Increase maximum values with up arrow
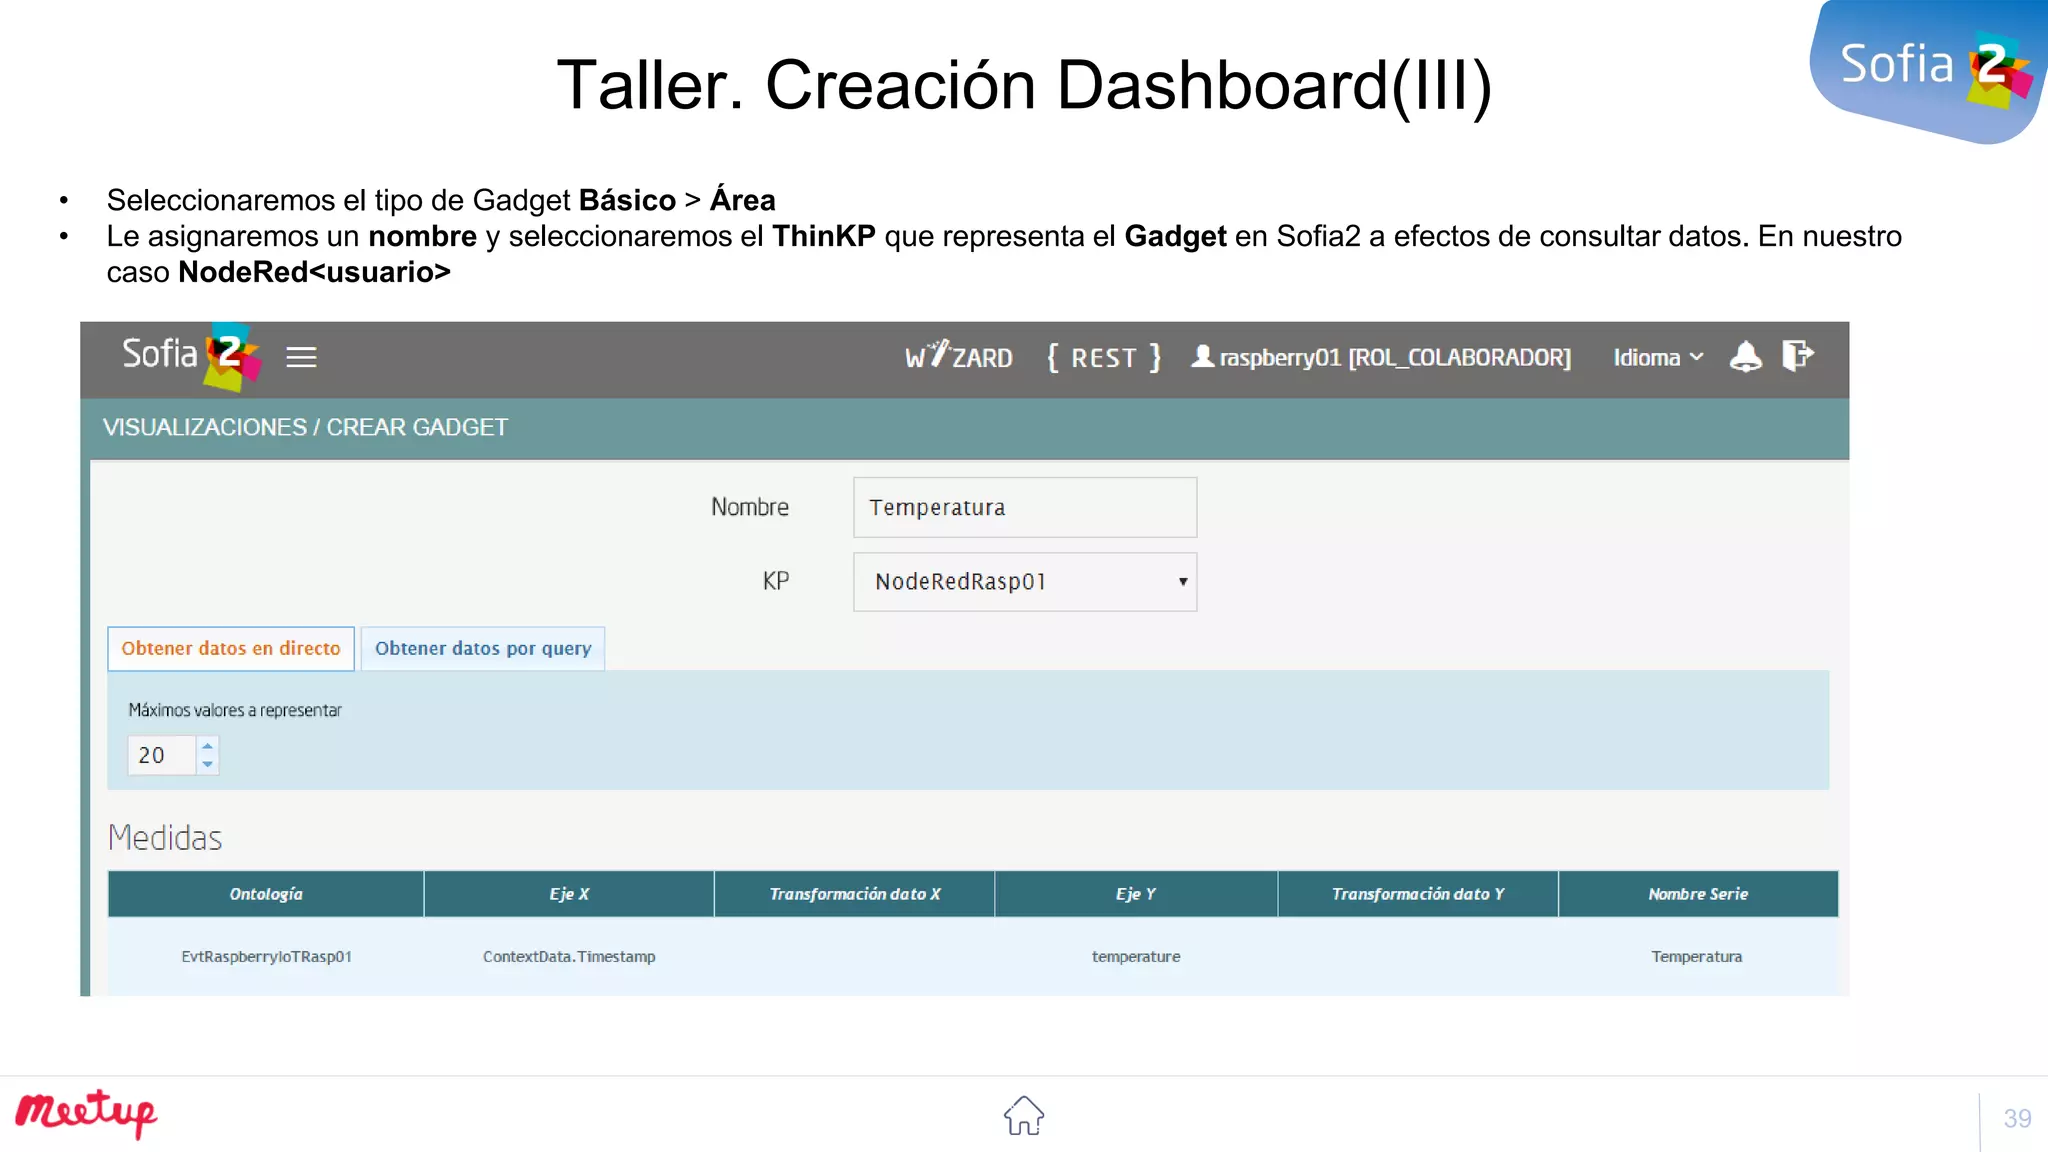The height and width of the screenshot is (1152, 2048). [207, 746]
